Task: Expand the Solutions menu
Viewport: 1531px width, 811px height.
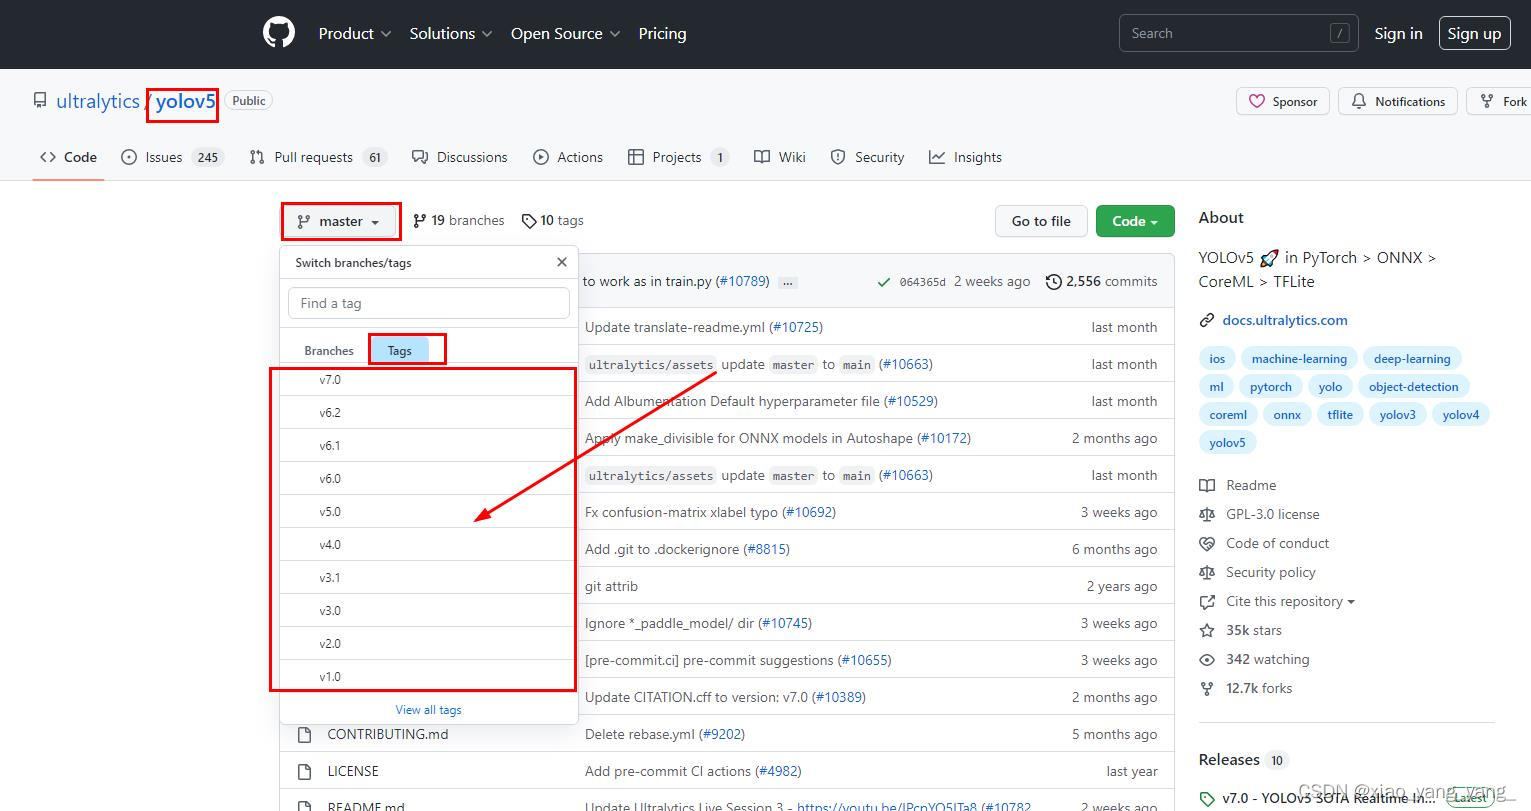Action: [x=451, y=33]
